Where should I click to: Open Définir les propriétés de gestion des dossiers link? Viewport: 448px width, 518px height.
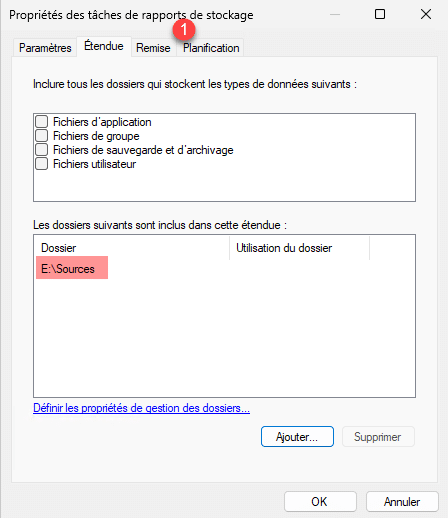[x=142, y=408]
